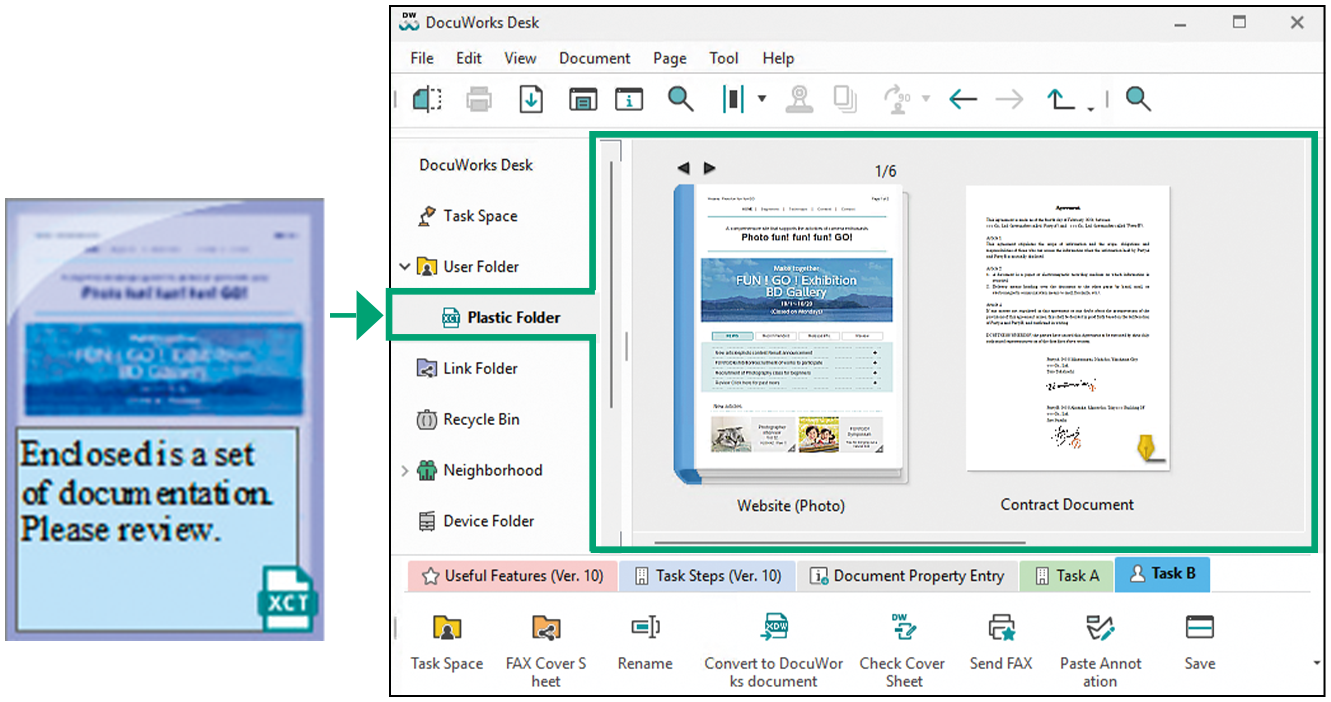Click the Convert to DocuWorks document icon

point(773,627)
